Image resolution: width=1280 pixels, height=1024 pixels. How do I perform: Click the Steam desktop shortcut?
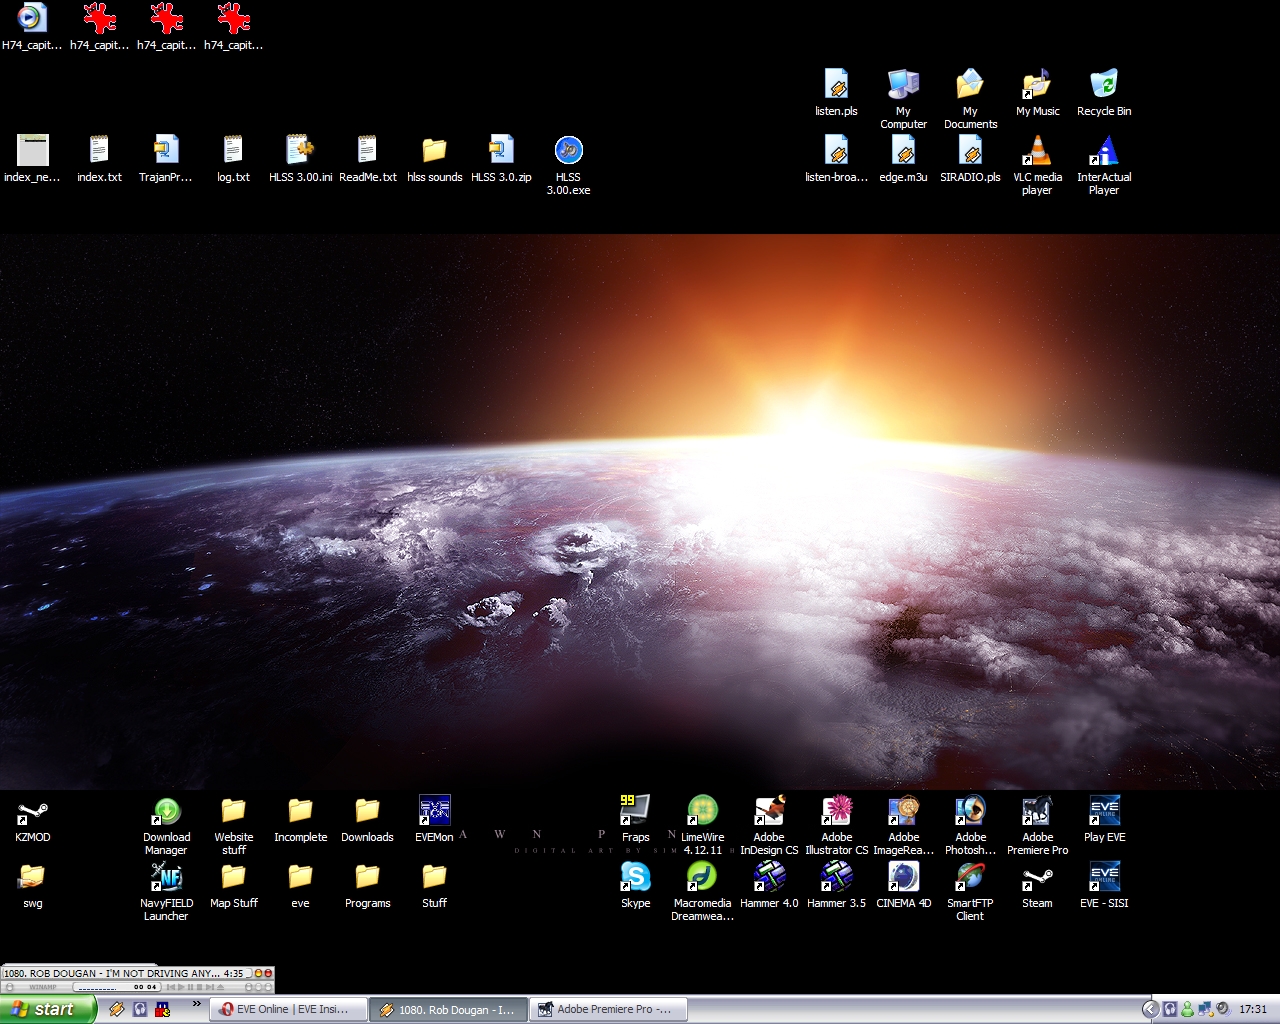pyautogui.click(x=1037, y=877)
